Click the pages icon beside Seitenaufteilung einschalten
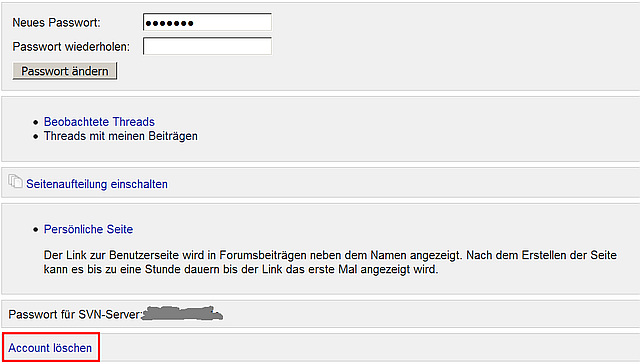Image resolution: width=640 pixels, height=364 pixels. [x=16, y=182]
